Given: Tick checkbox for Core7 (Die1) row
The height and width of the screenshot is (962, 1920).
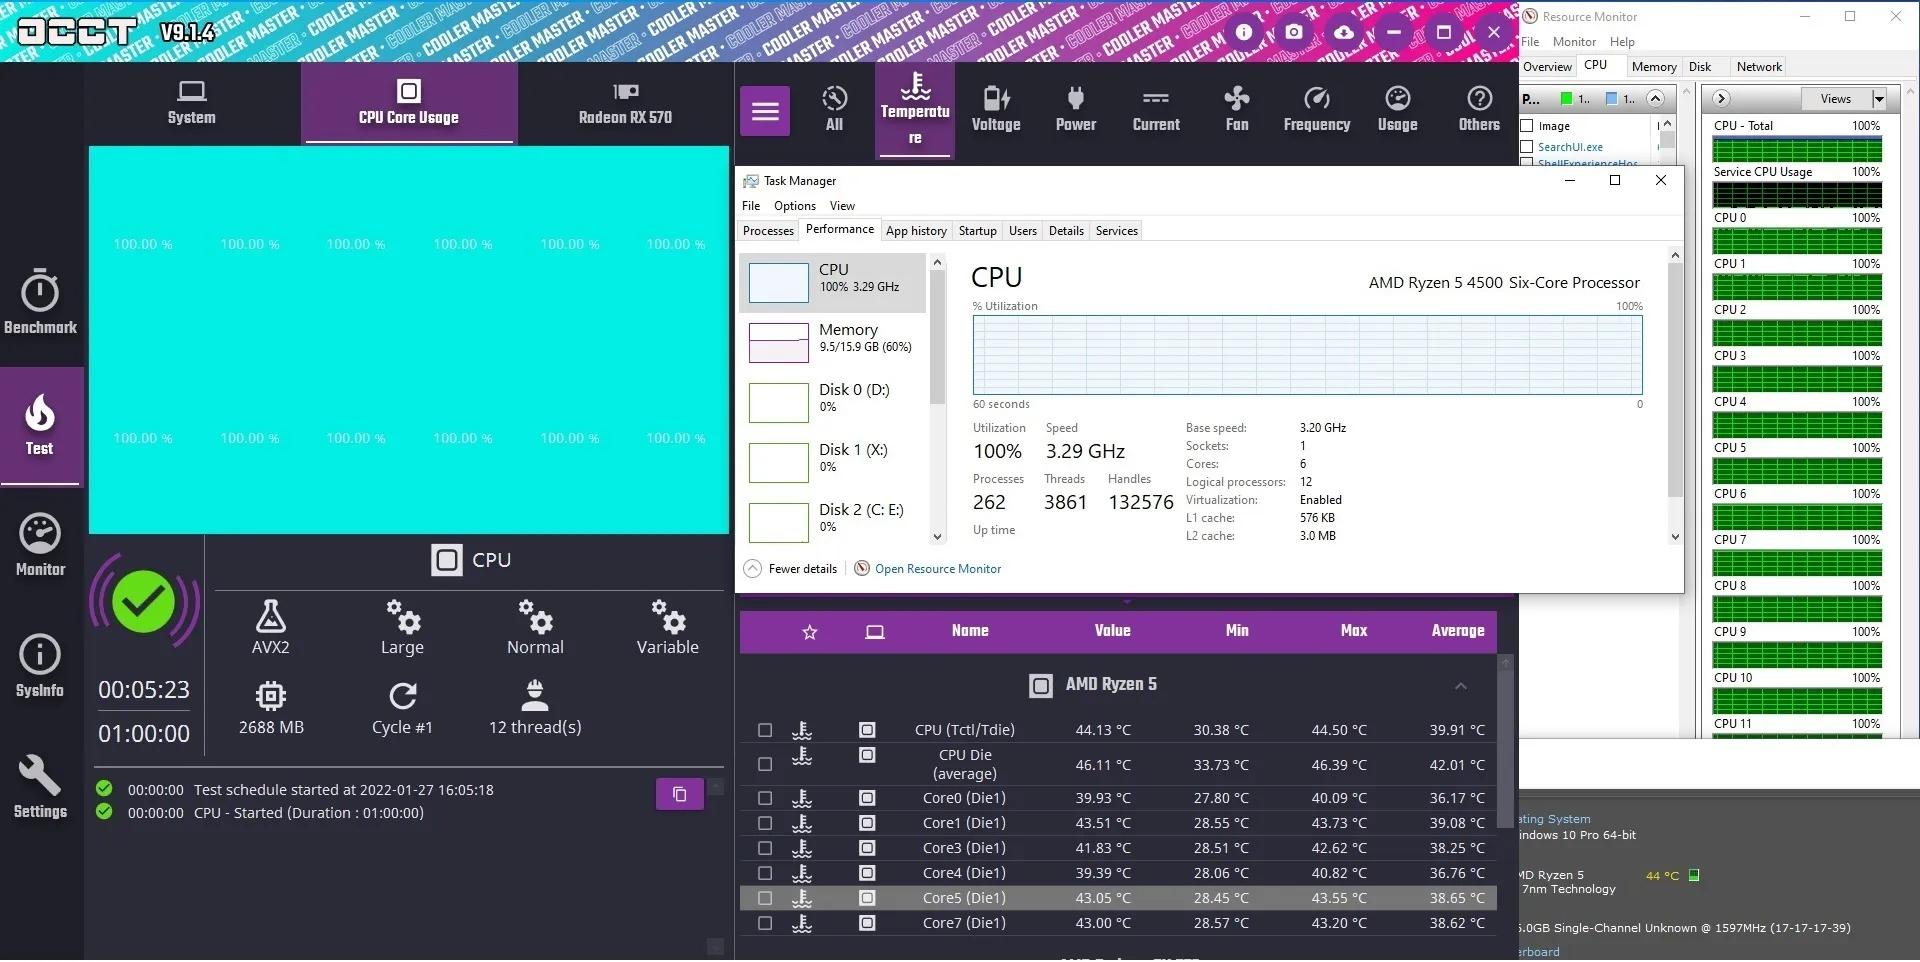Looking at the screenshot, I should pyautogui.click(x=765, y=924).
